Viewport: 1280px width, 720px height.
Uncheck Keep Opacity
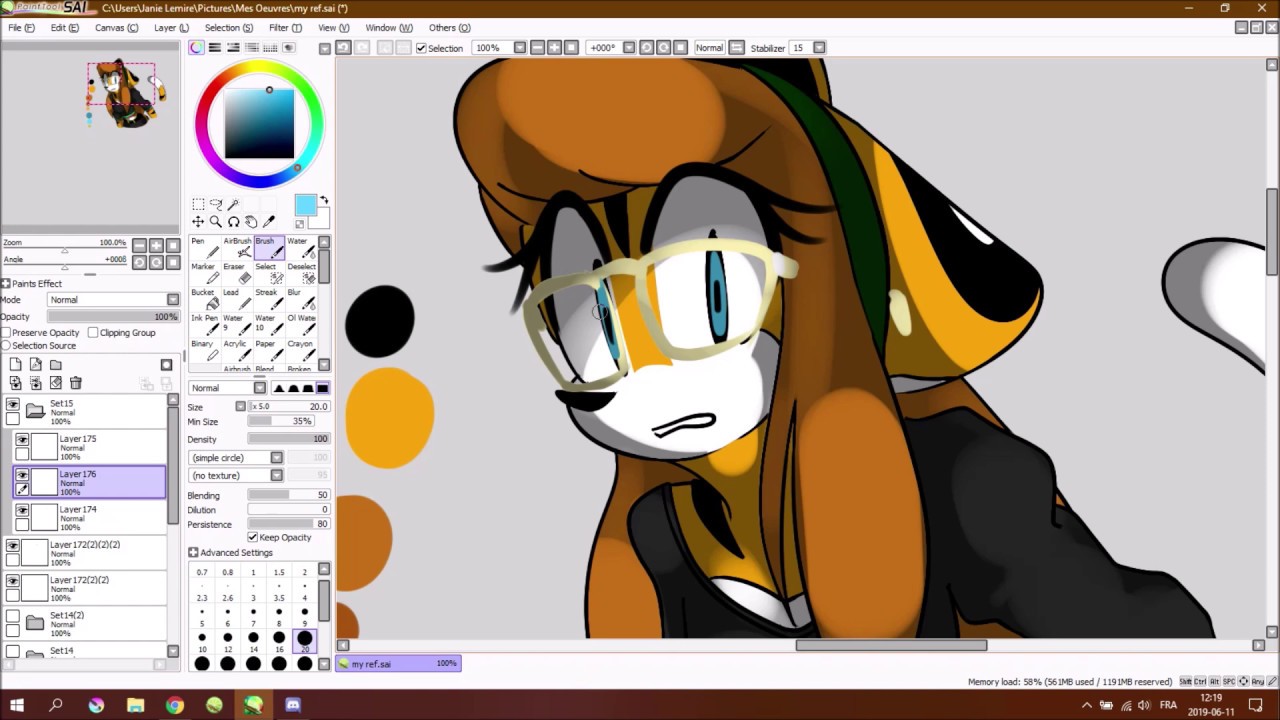tap(253, 538)
